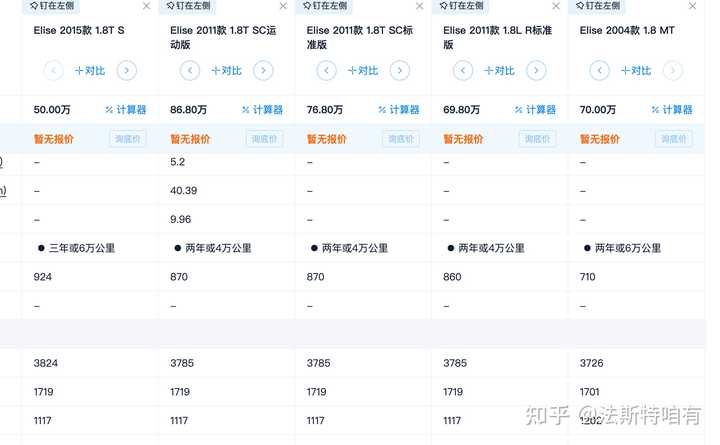The height and width of the screenshot is (445, 720).
Task: Click 询底价 under the 86.80万 model
Action: (264, 139)
